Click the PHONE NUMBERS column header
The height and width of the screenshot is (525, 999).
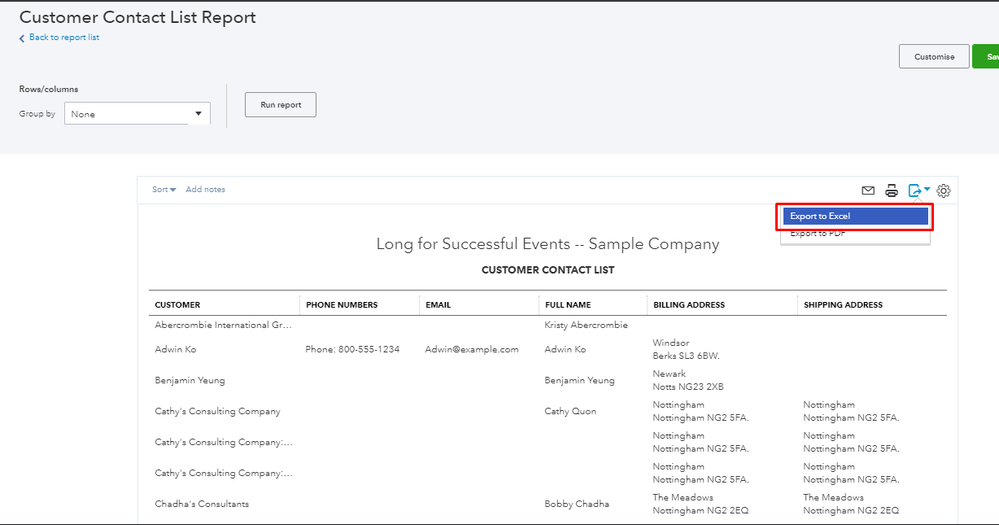pos(341,305)
